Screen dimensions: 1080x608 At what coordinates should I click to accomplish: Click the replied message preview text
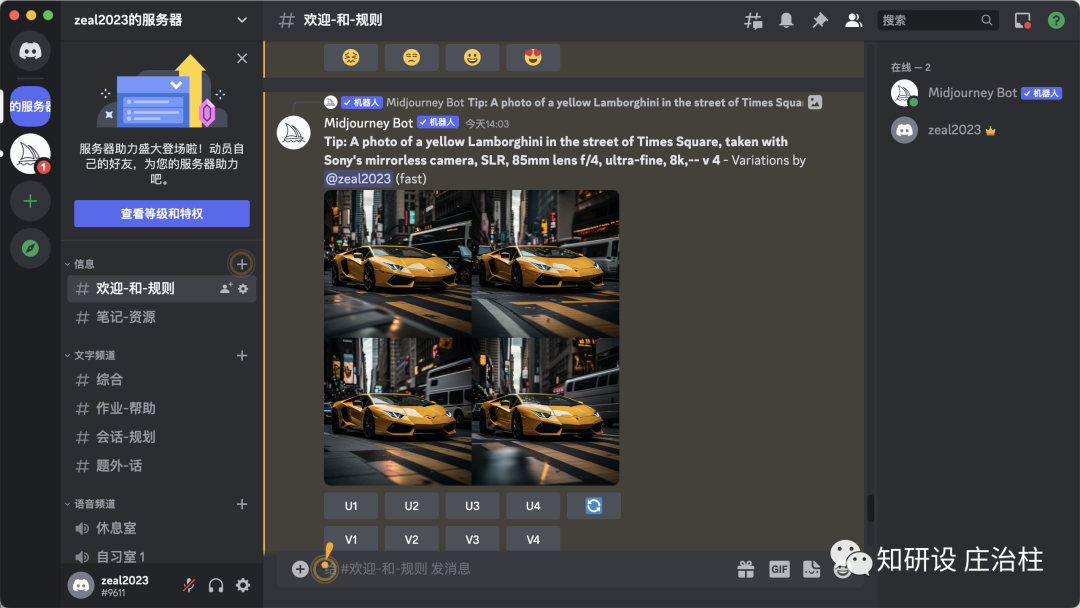pos(635,103)
